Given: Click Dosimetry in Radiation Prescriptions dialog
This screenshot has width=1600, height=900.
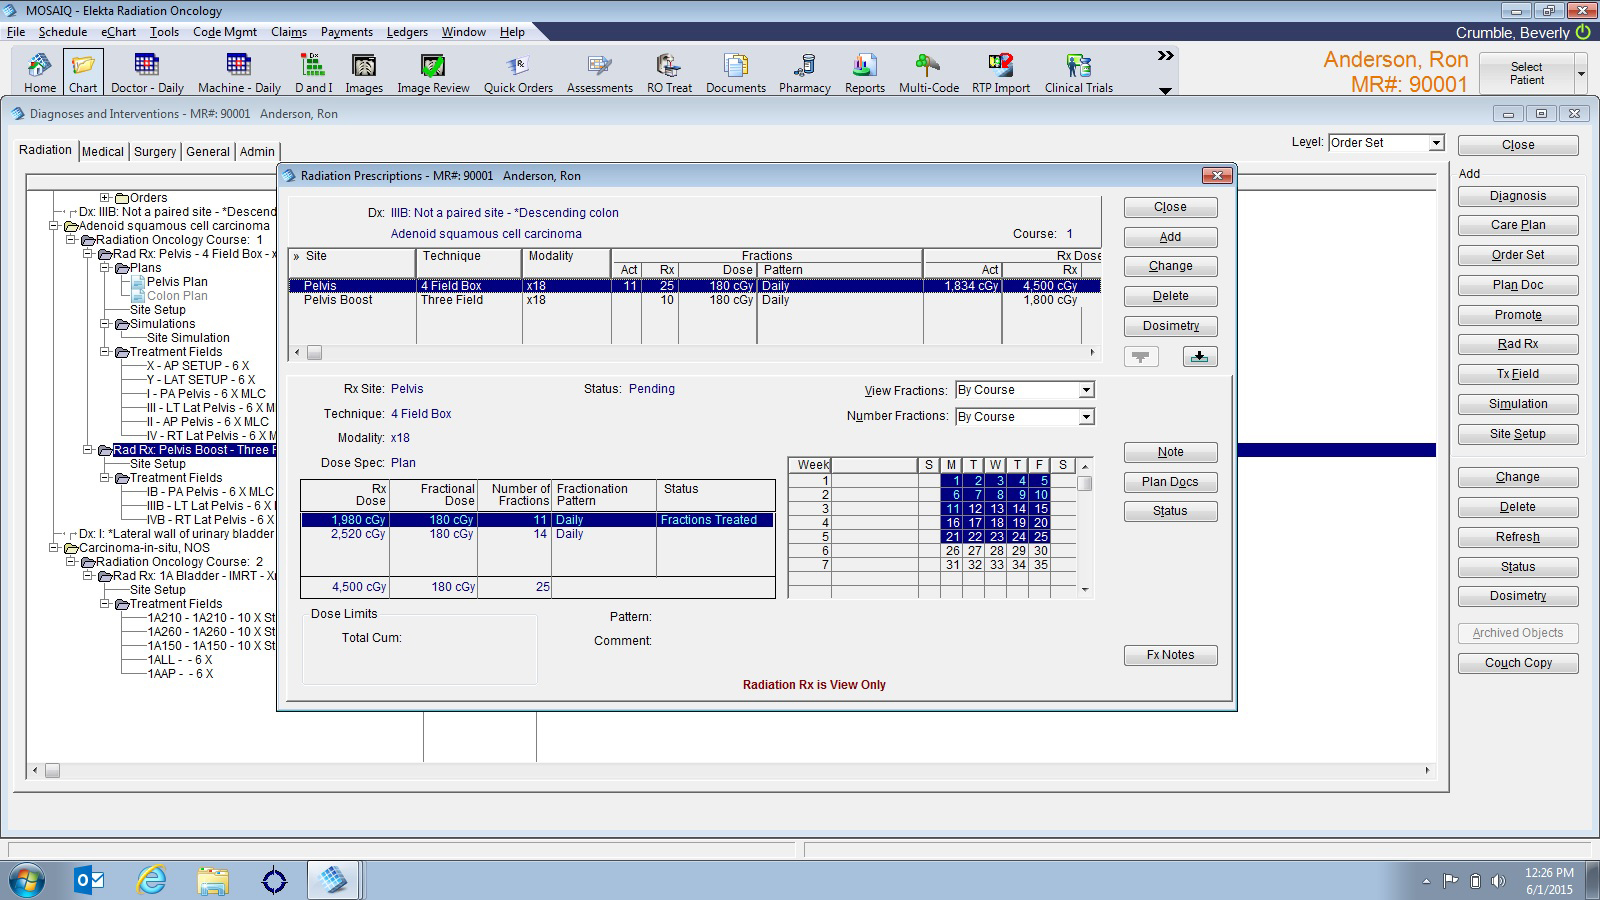Looking at the screenshot, I should 1170,326.
